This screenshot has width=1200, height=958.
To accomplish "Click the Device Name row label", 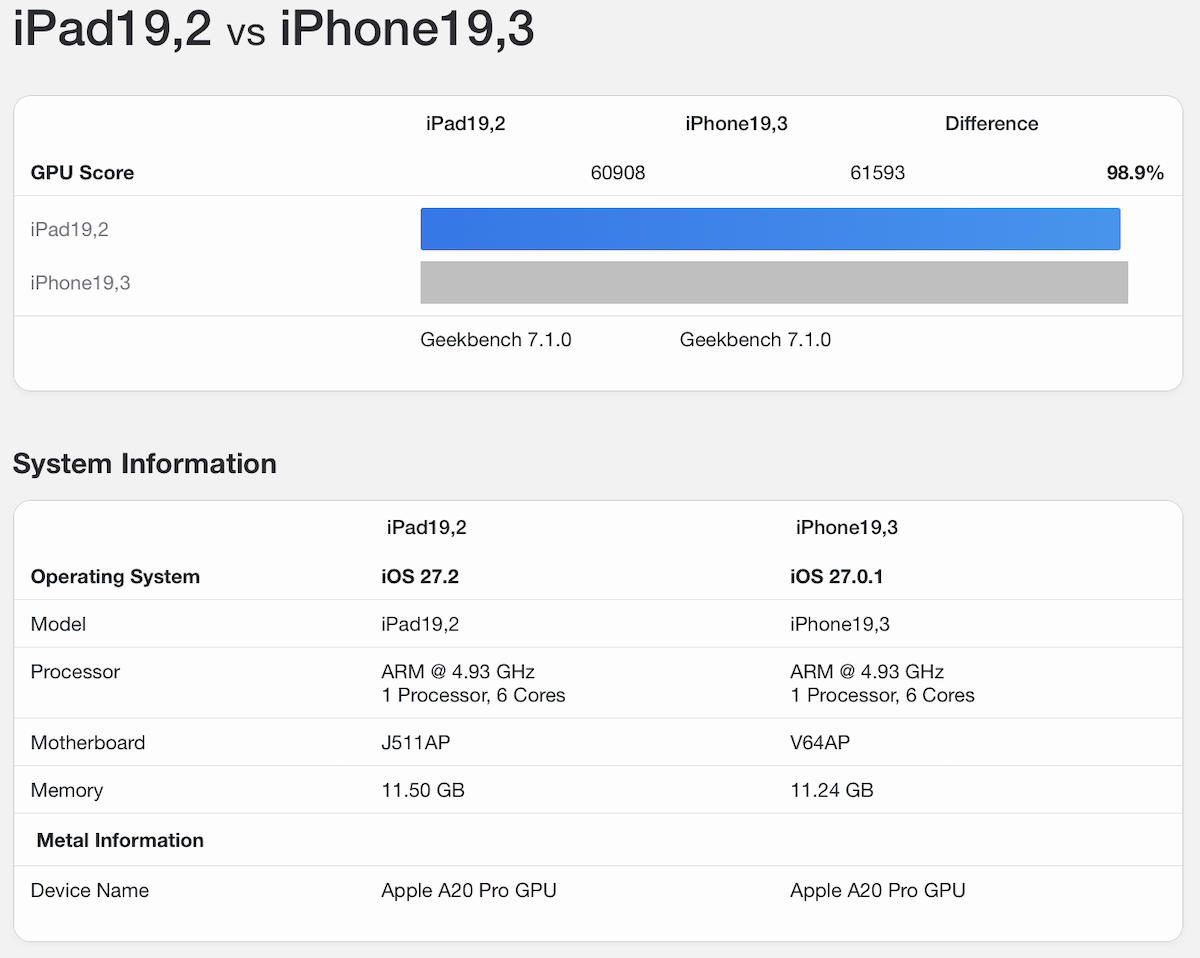I will (90, 891).
